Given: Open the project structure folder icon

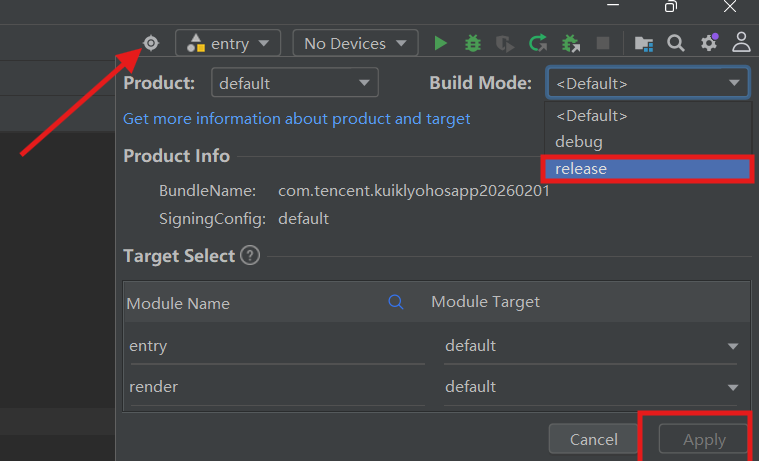Looking at the screenshot, I should click(x=644, y=44).
